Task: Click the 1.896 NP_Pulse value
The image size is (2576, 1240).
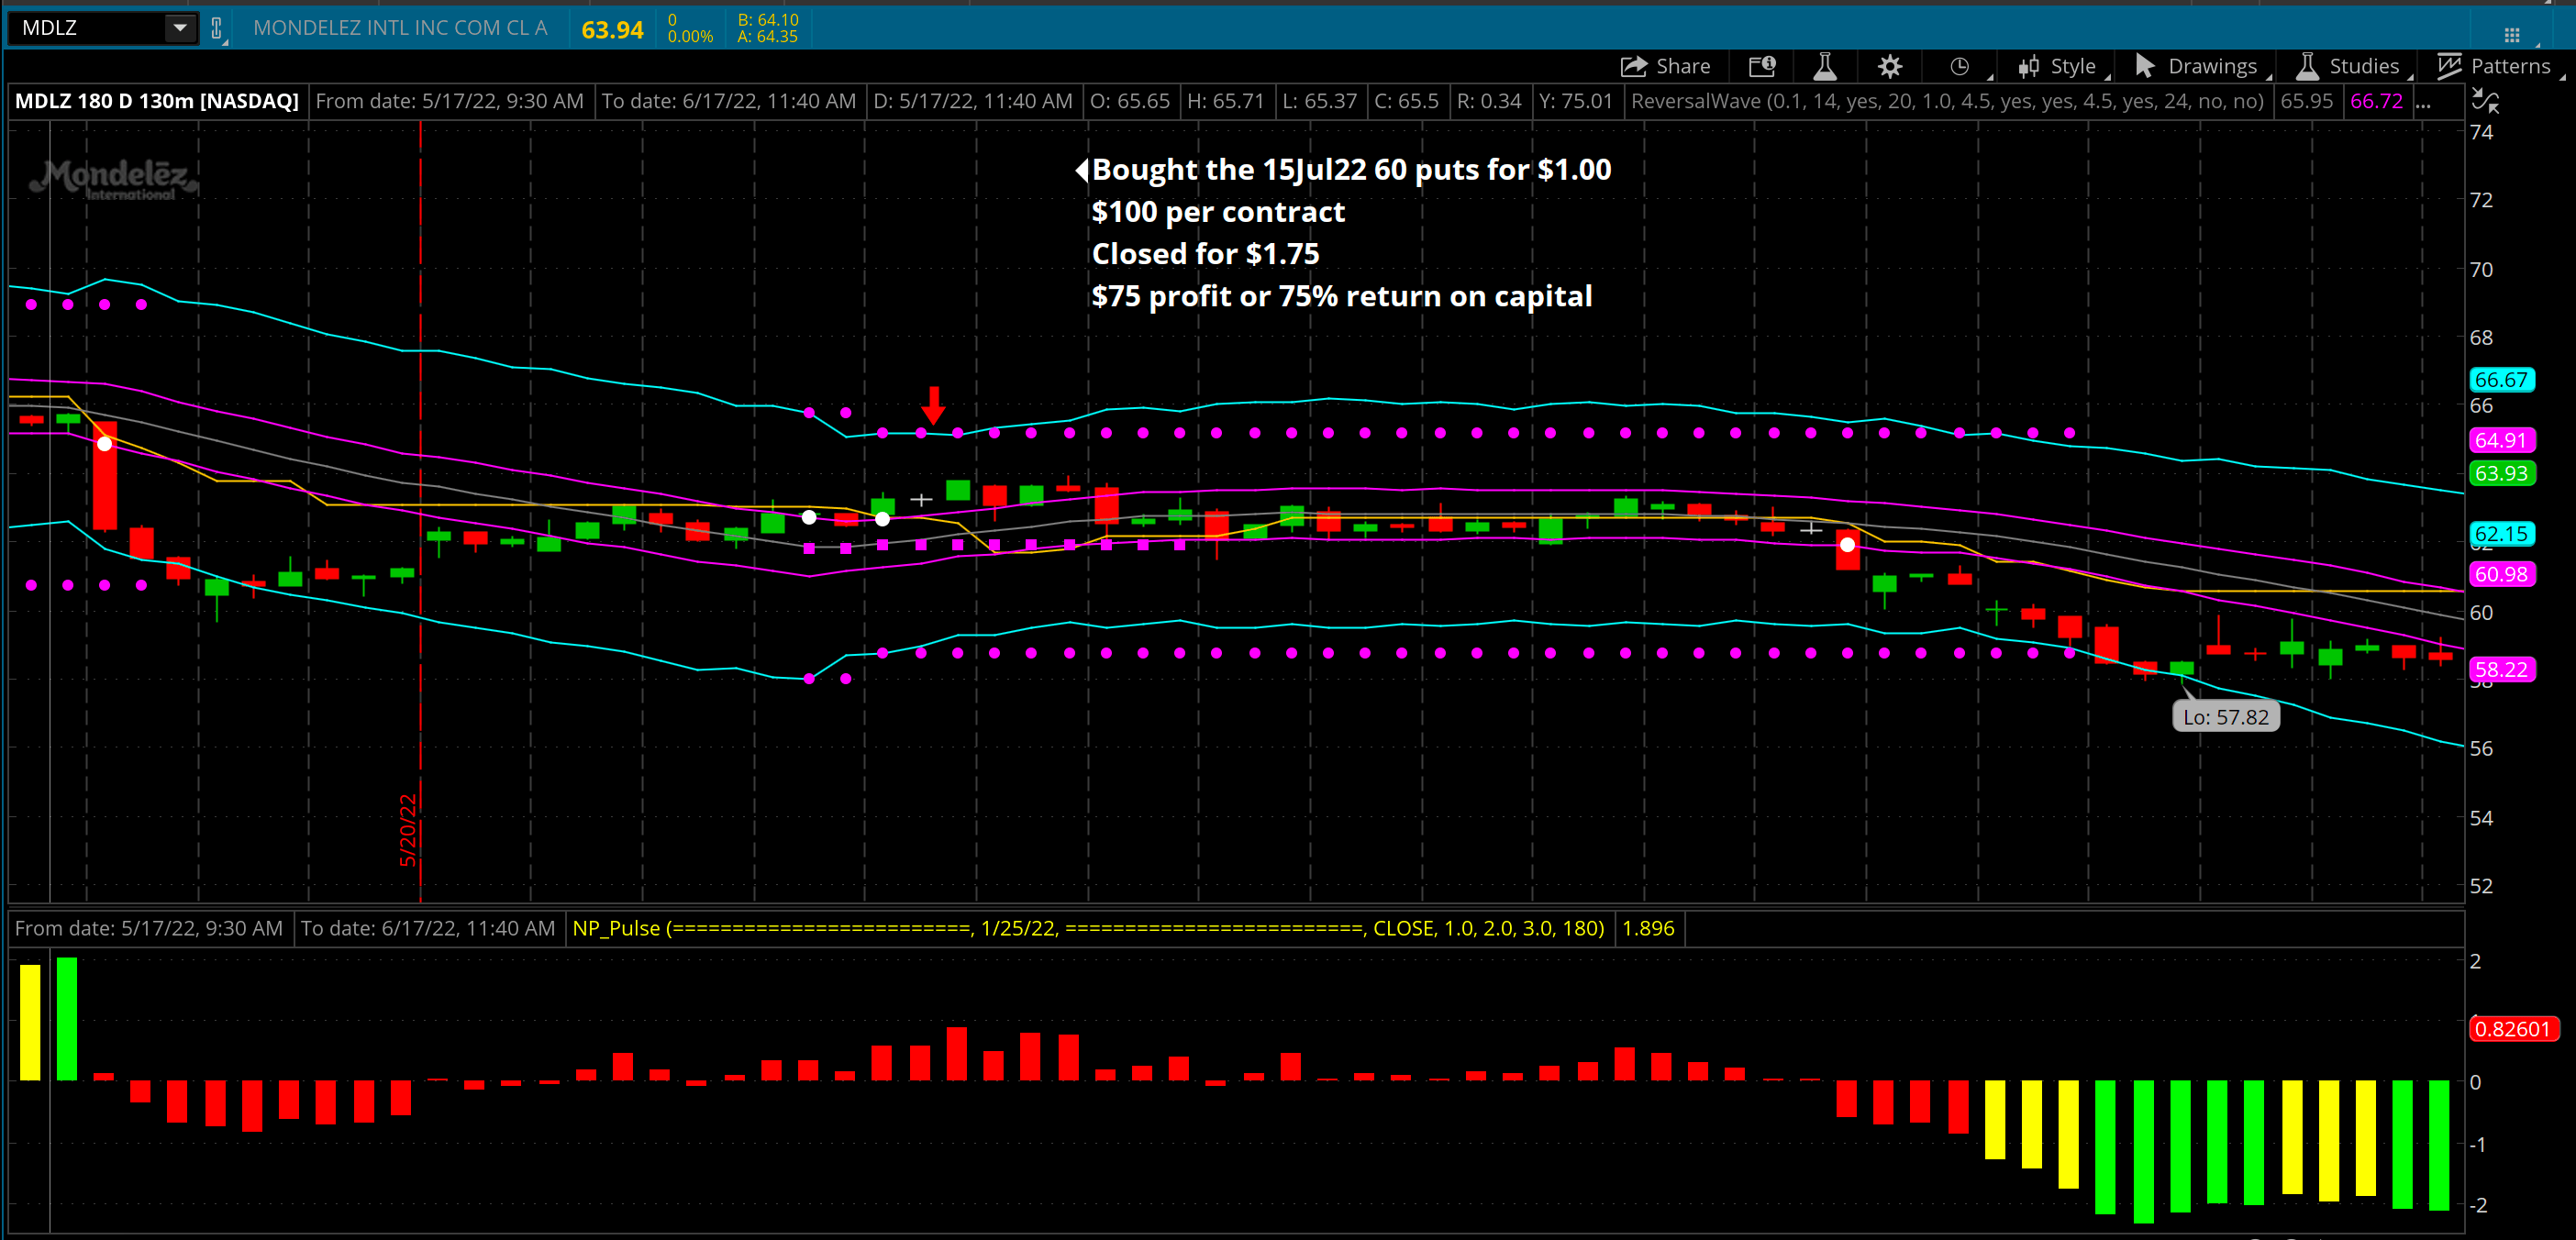Action: pyautogui.click(x=1648, y=928)
